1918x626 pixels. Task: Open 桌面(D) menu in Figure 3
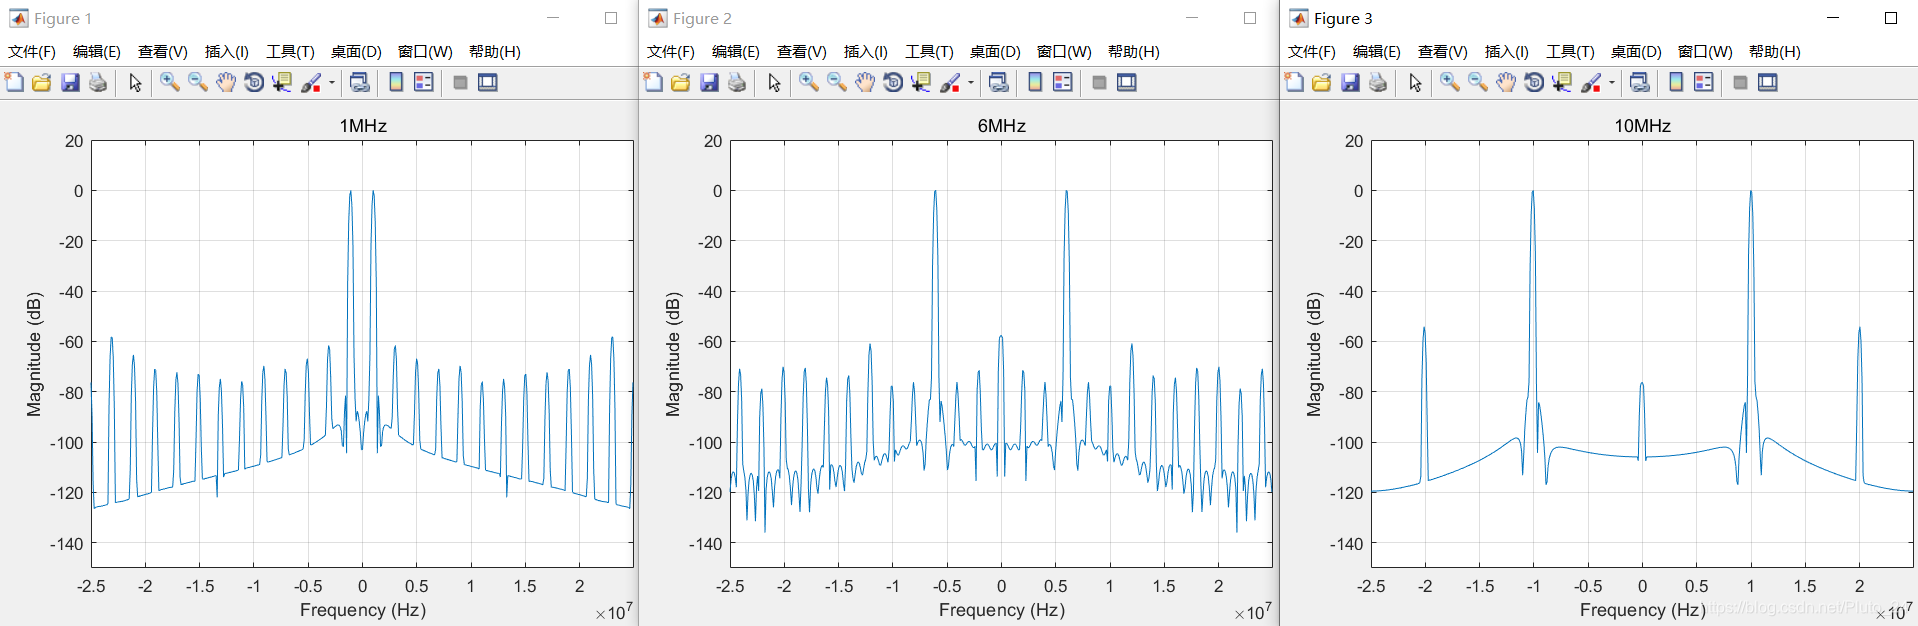1636,52
